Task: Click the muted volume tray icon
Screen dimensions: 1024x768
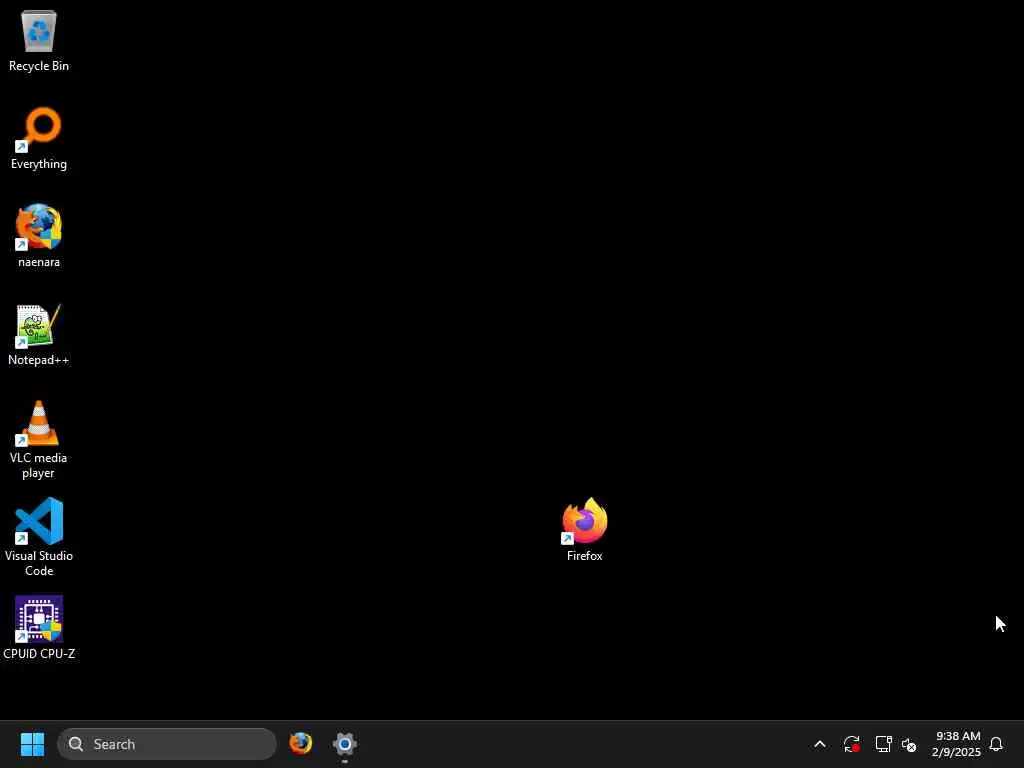Action: [909, 744]
